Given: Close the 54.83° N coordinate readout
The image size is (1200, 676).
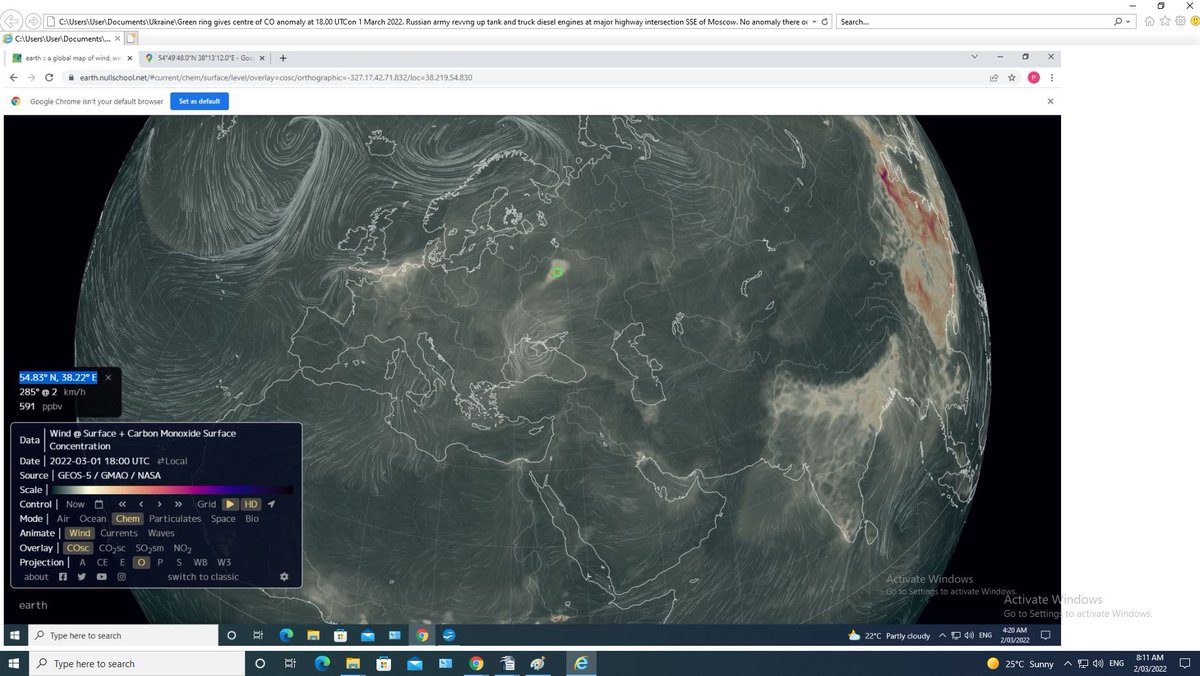Looking at the screenshot, I should (108, 377).
